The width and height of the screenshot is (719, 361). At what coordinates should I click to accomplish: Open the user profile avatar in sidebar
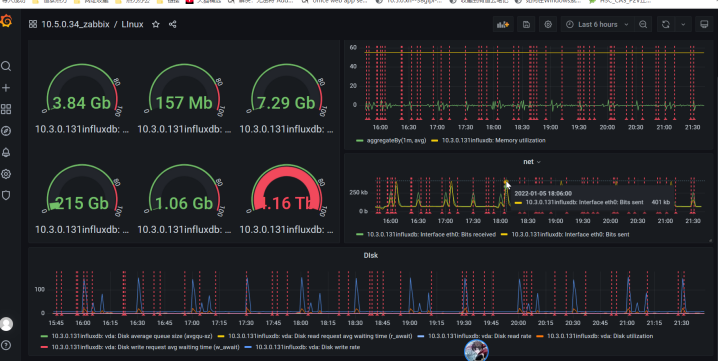click(x=6, y=324)
